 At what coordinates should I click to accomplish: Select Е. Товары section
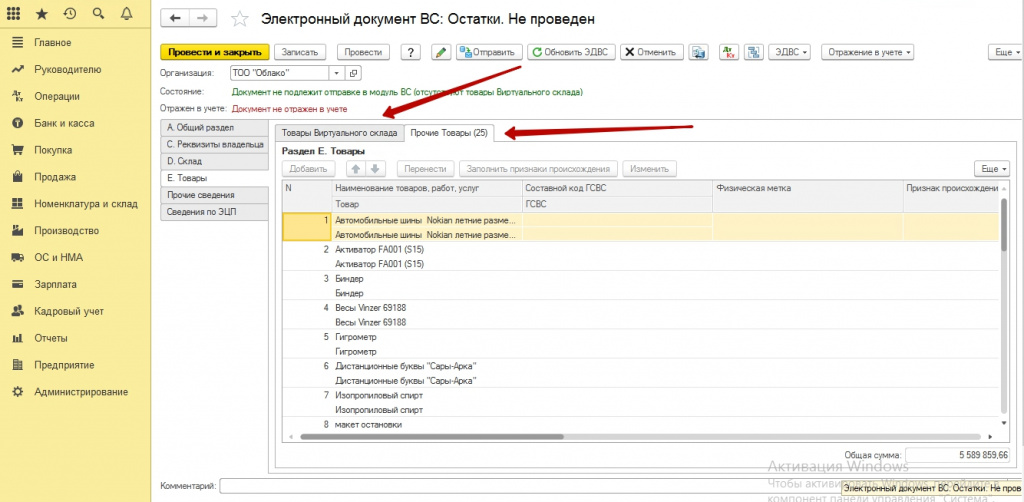coord(214,178)
